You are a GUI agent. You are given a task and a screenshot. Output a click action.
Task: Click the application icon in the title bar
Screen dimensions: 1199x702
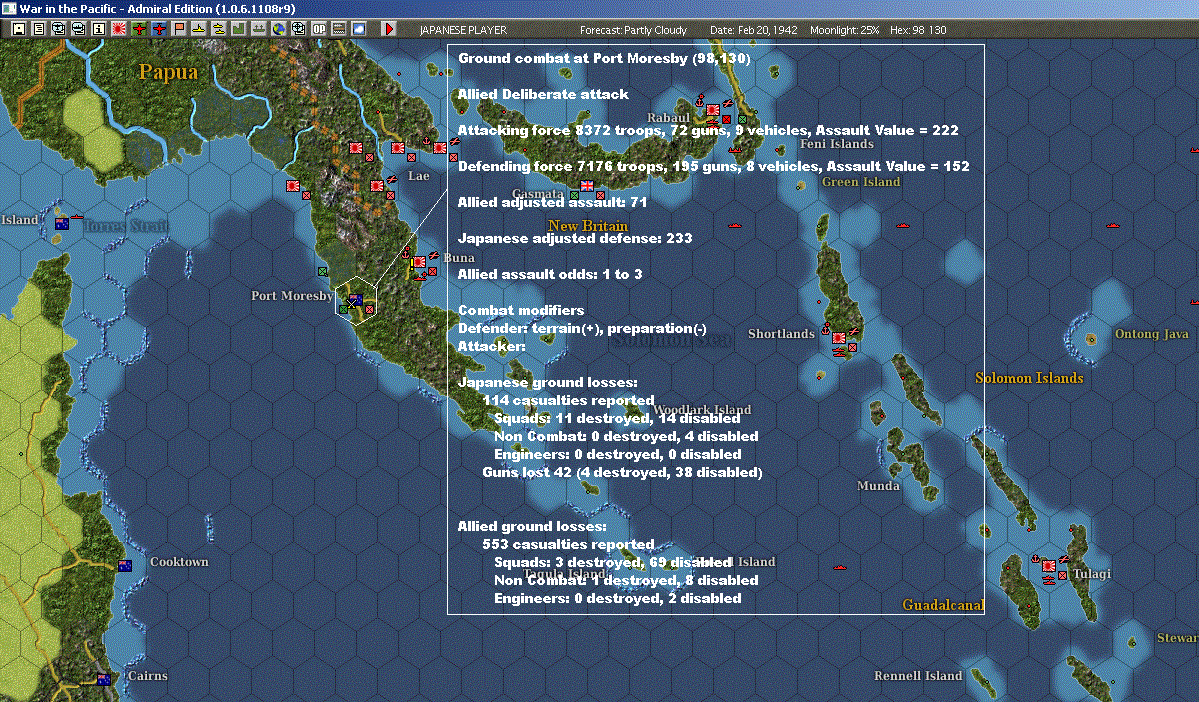tap(8, 8)
